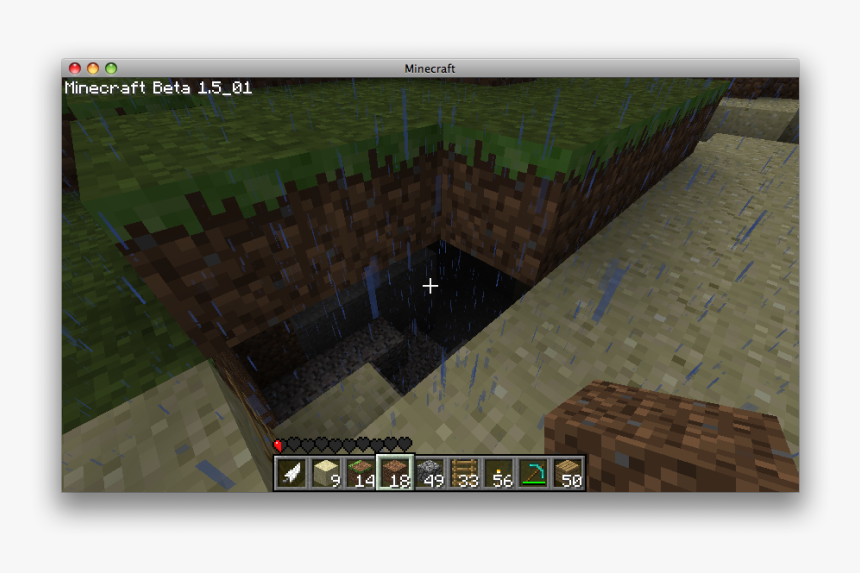This screenshot has width=860, height=573.
Task: Select the diamond pickaxe hotbar slot
Action: 534,473
